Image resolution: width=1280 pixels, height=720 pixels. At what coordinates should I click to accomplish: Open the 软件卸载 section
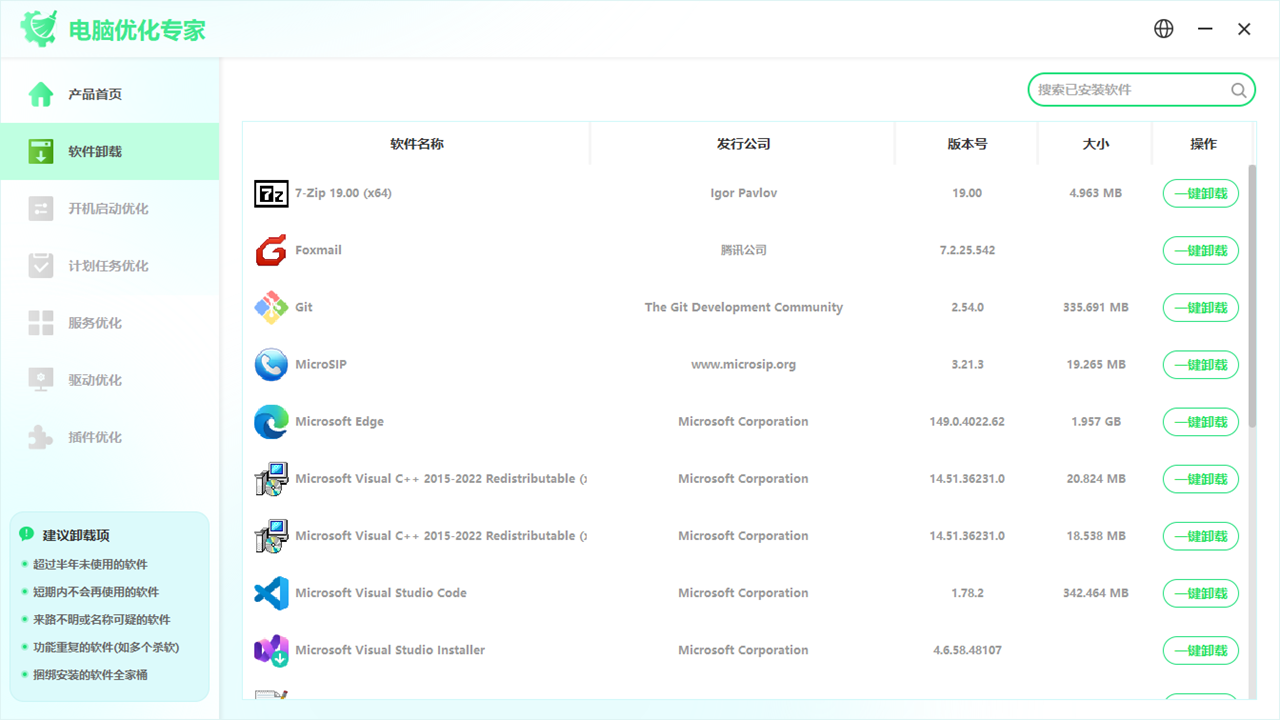point(110,152)
